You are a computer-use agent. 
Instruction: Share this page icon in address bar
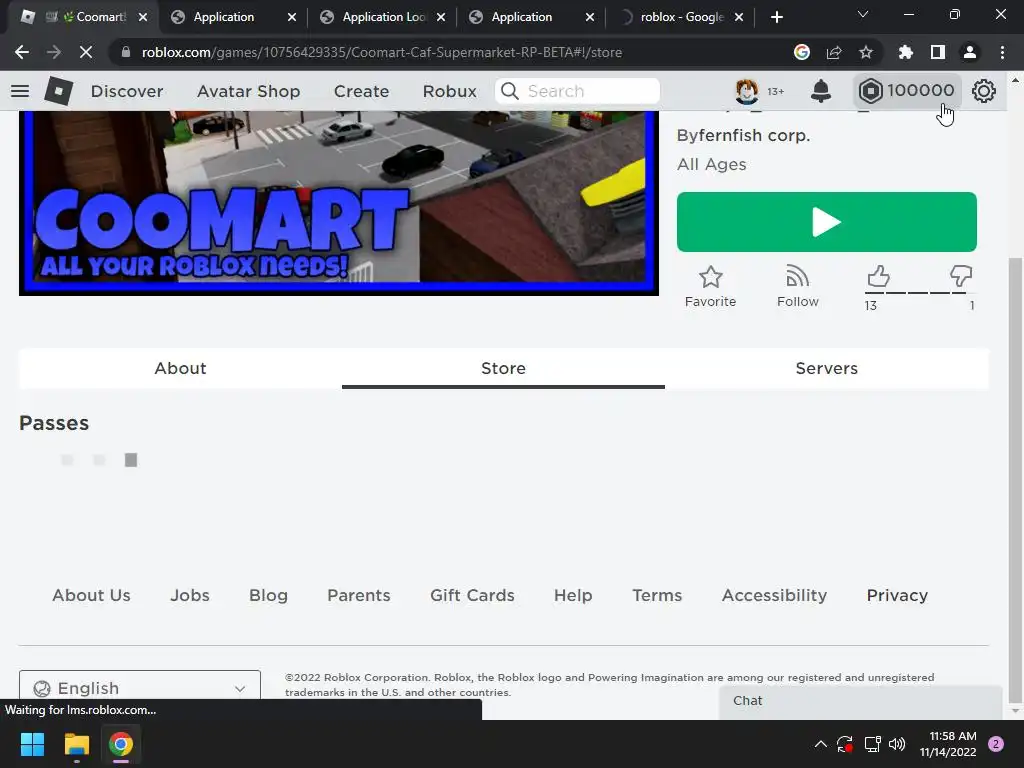(x=834, y=52)
